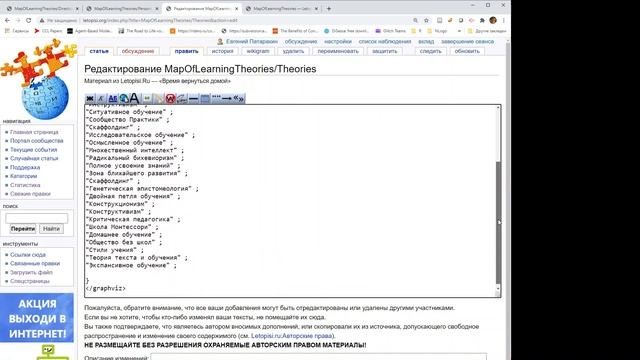The height and width of the screenshot is (360, 640).
Task: Open Загрузить файл link
Action: pos(31,272)
